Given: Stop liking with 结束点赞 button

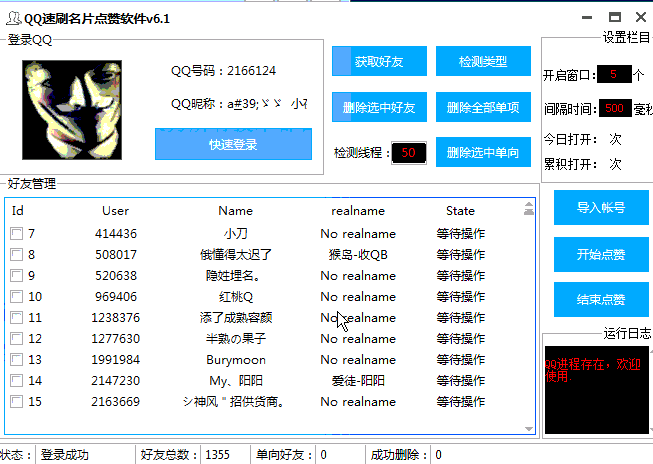Looking at the screenshot, I should point(601,299).
